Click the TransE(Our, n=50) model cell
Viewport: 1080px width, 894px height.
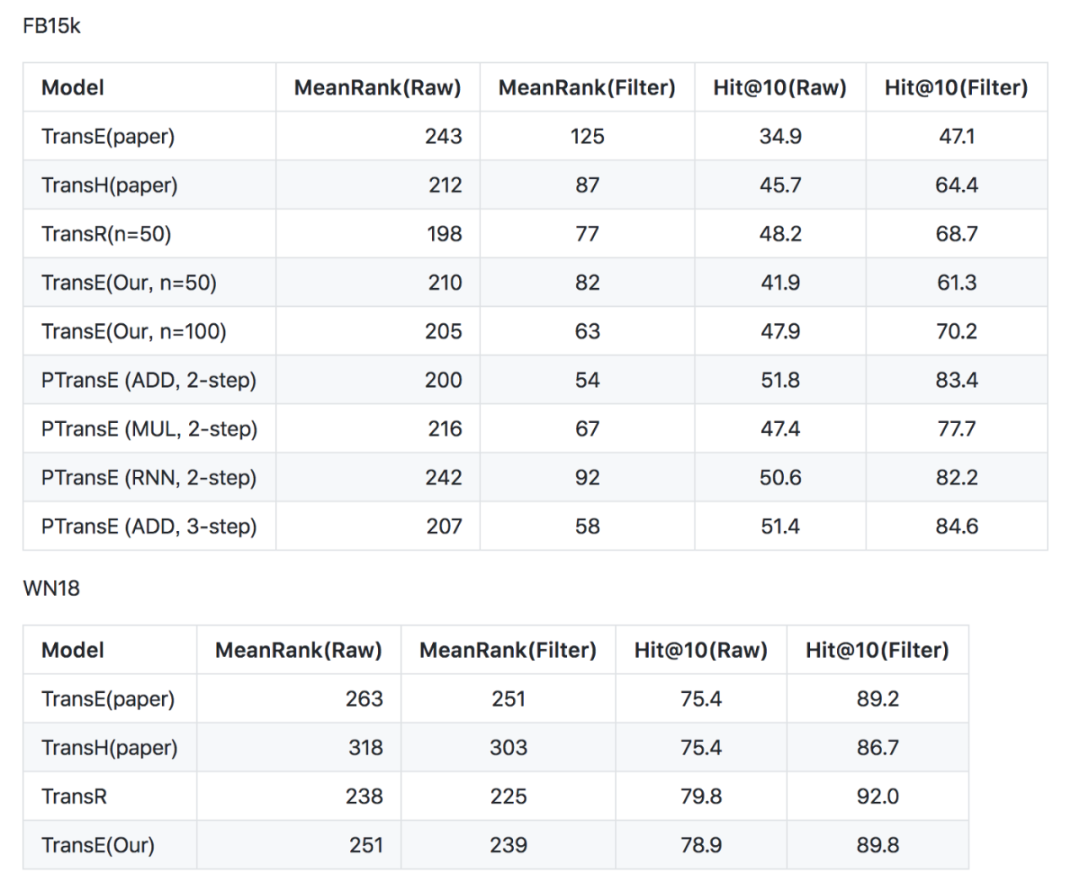pos(129,283)
